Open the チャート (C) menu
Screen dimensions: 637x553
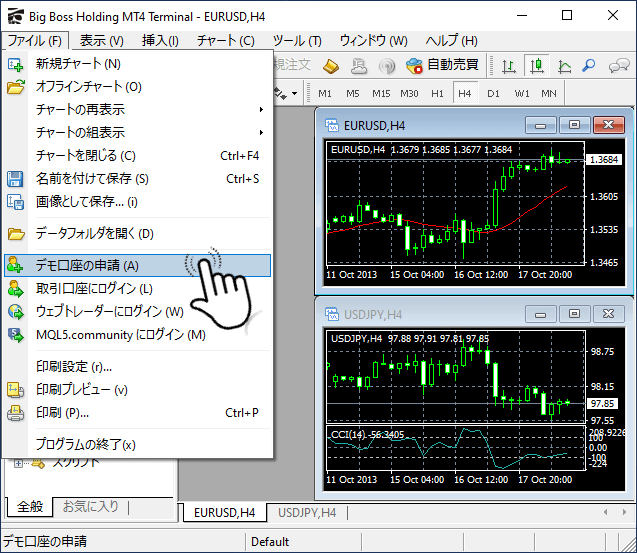point(225,41)
